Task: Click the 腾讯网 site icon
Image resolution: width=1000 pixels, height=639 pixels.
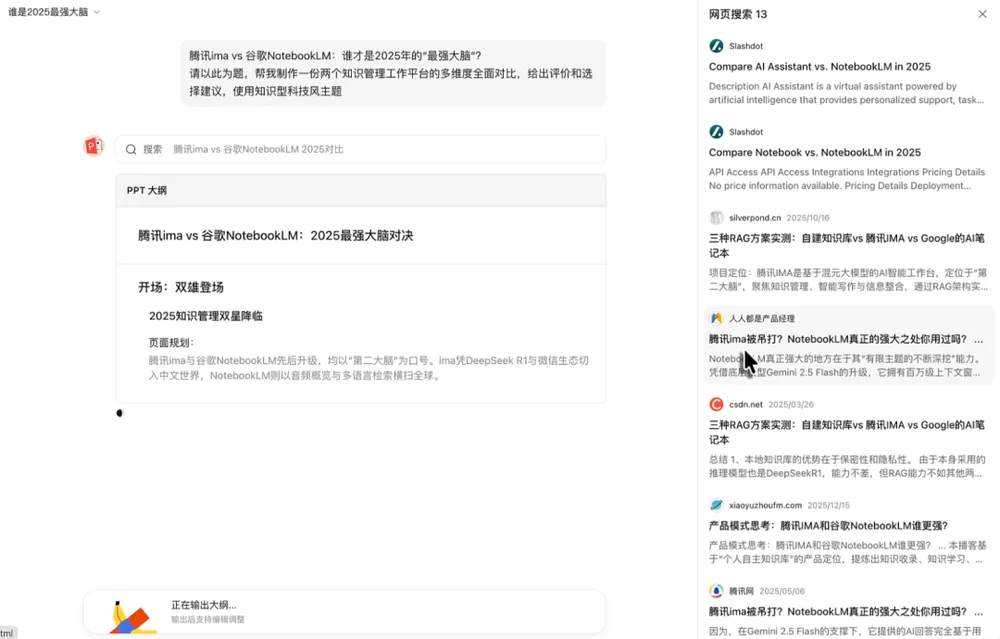Action: click(x=716, y=591)
